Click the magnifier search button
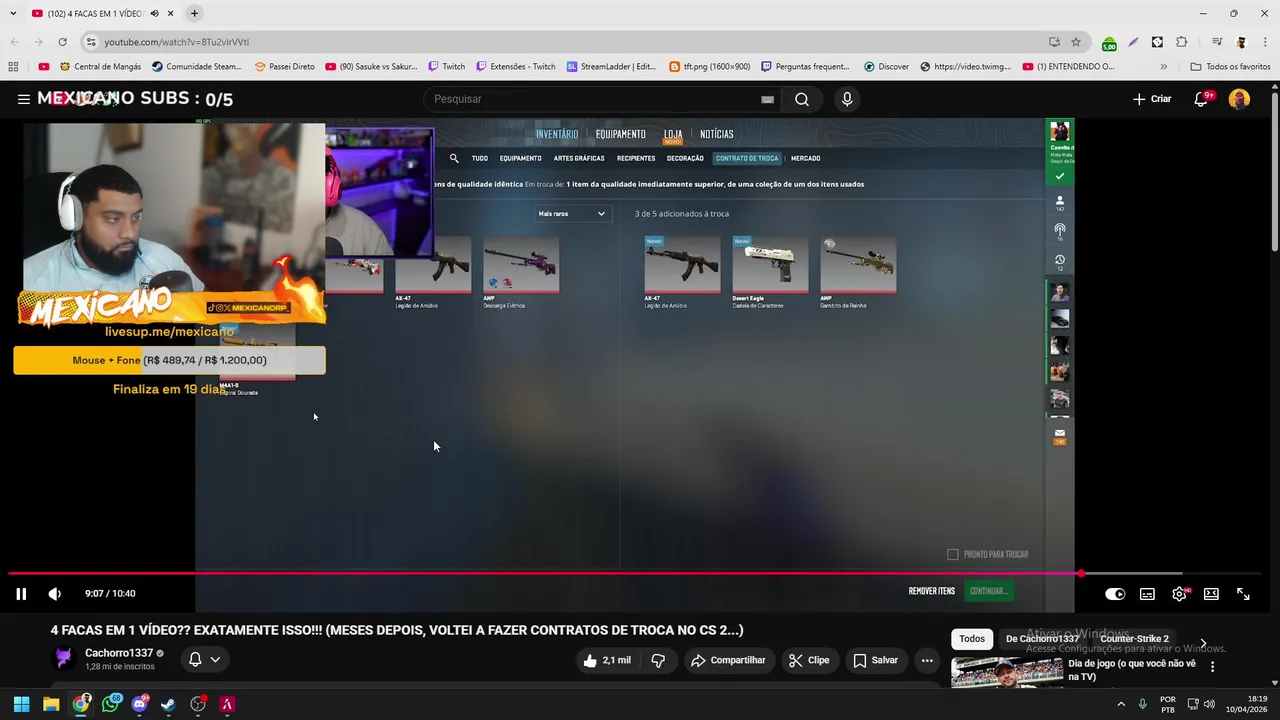 tap(802, 99)
